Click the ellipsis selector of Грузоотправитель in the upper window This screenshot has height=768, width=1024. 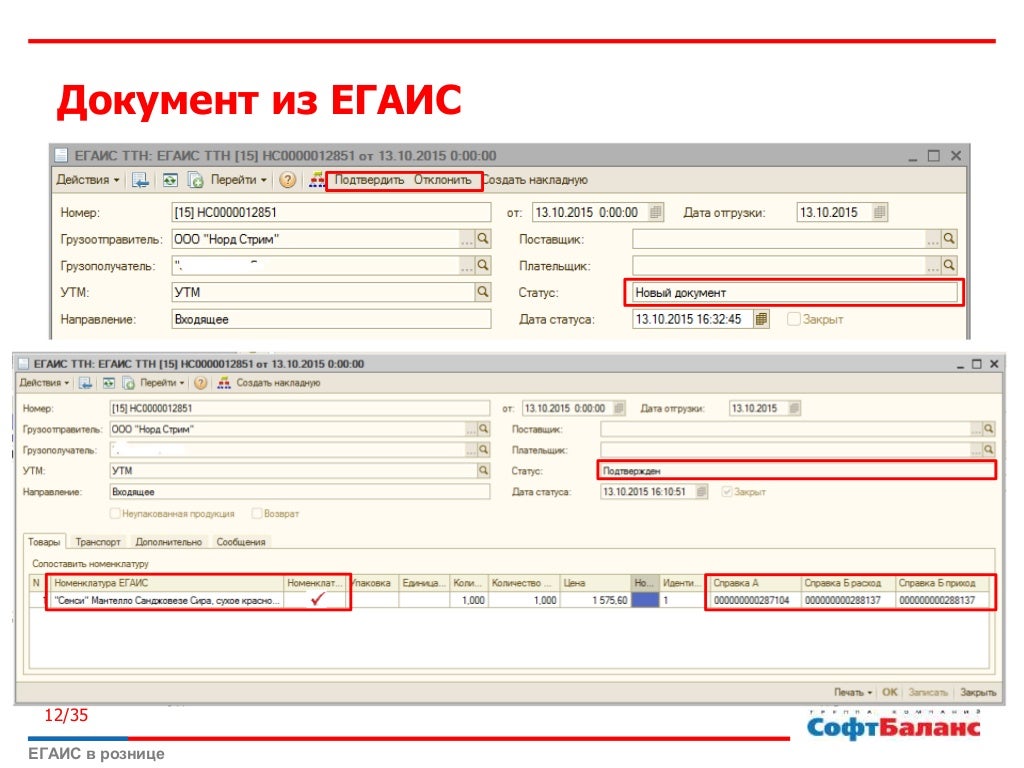pos(467,239)
